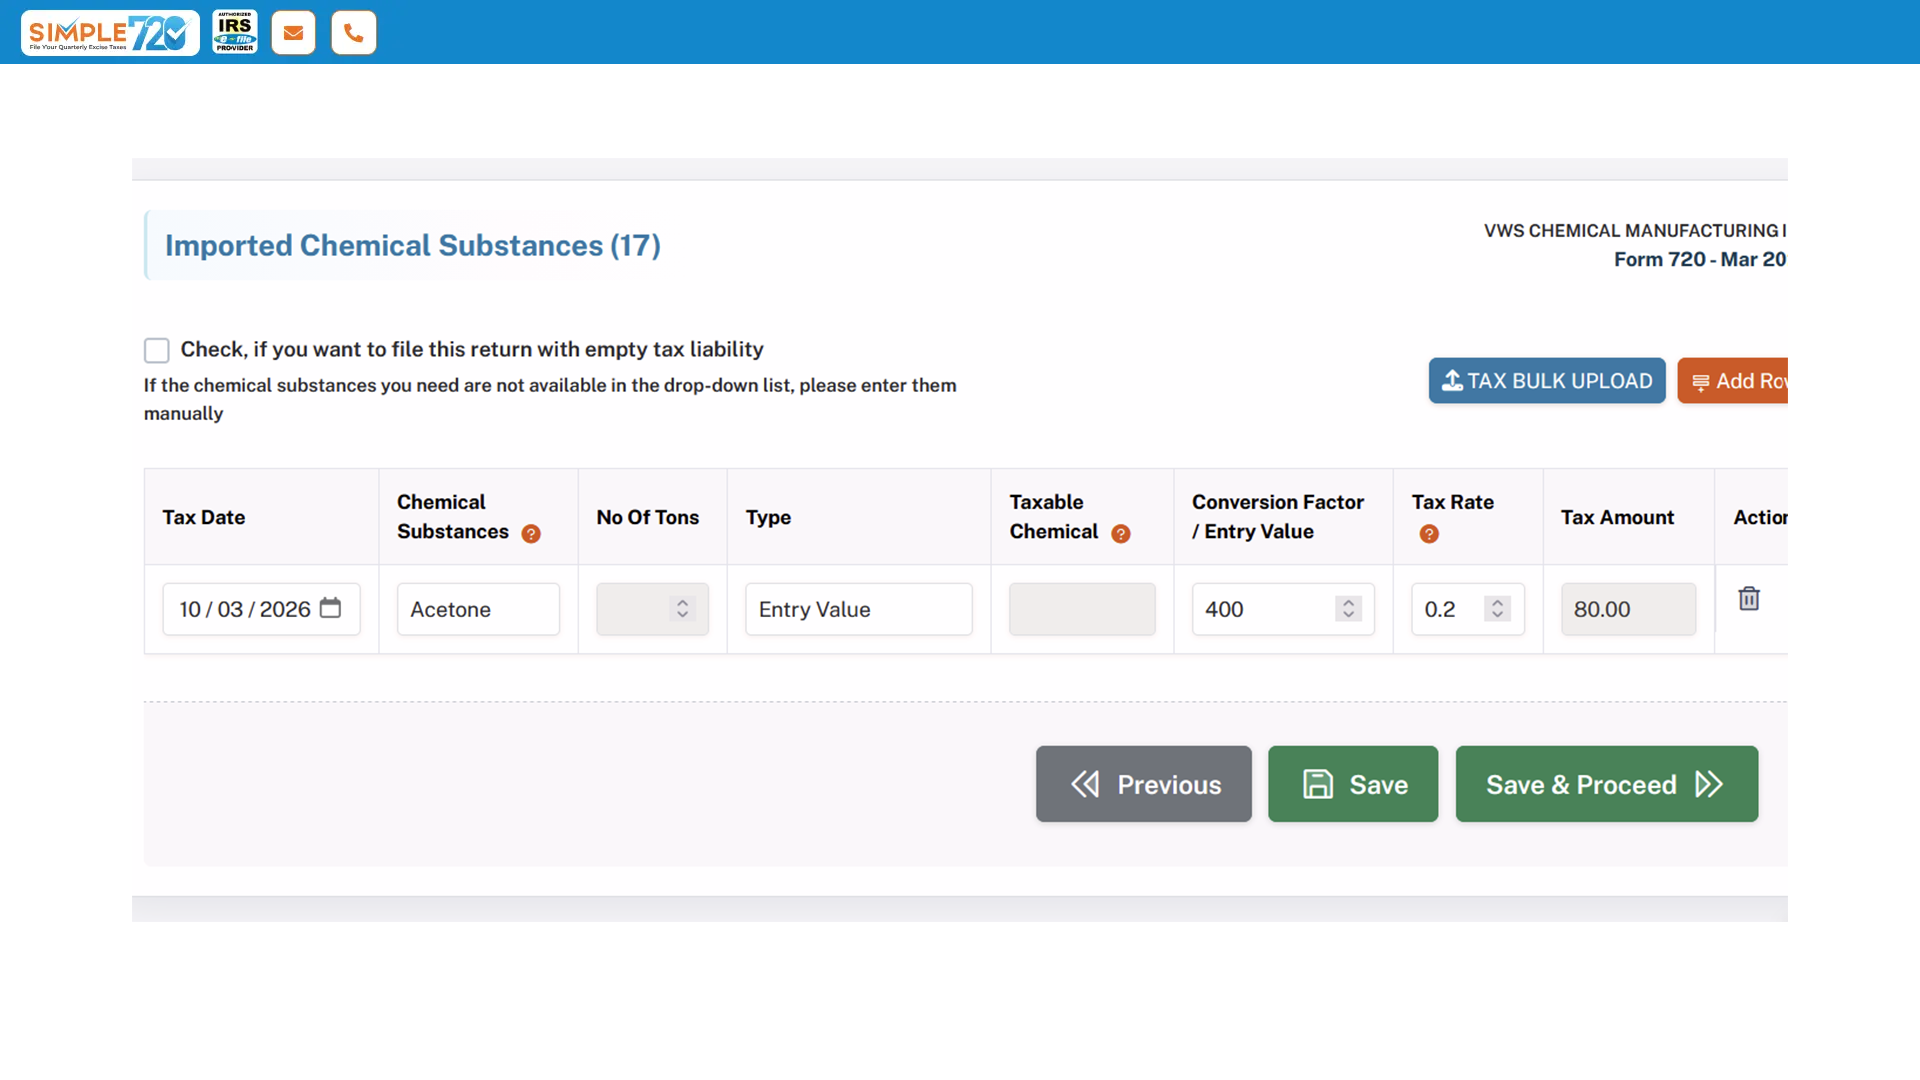Click the Tax Amount column header

point(1617,517)
